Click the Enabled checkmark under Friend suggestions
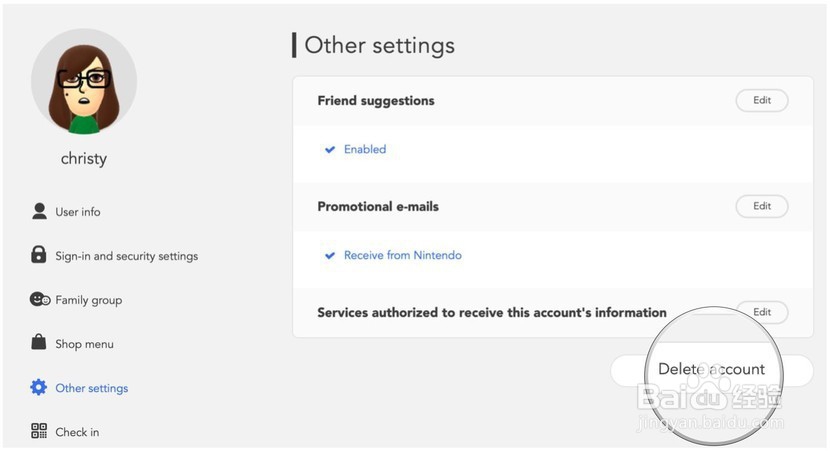 tap(330, 150)
